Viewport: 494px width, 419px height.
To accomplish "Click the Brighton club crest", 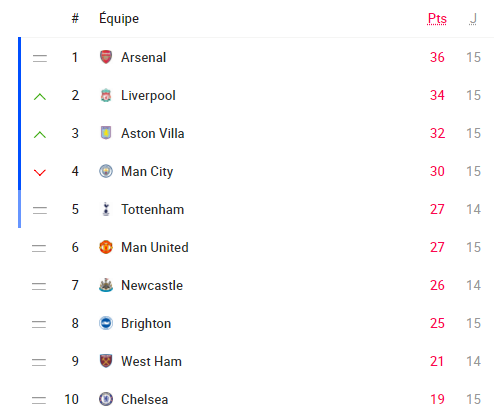I will 106,323.
